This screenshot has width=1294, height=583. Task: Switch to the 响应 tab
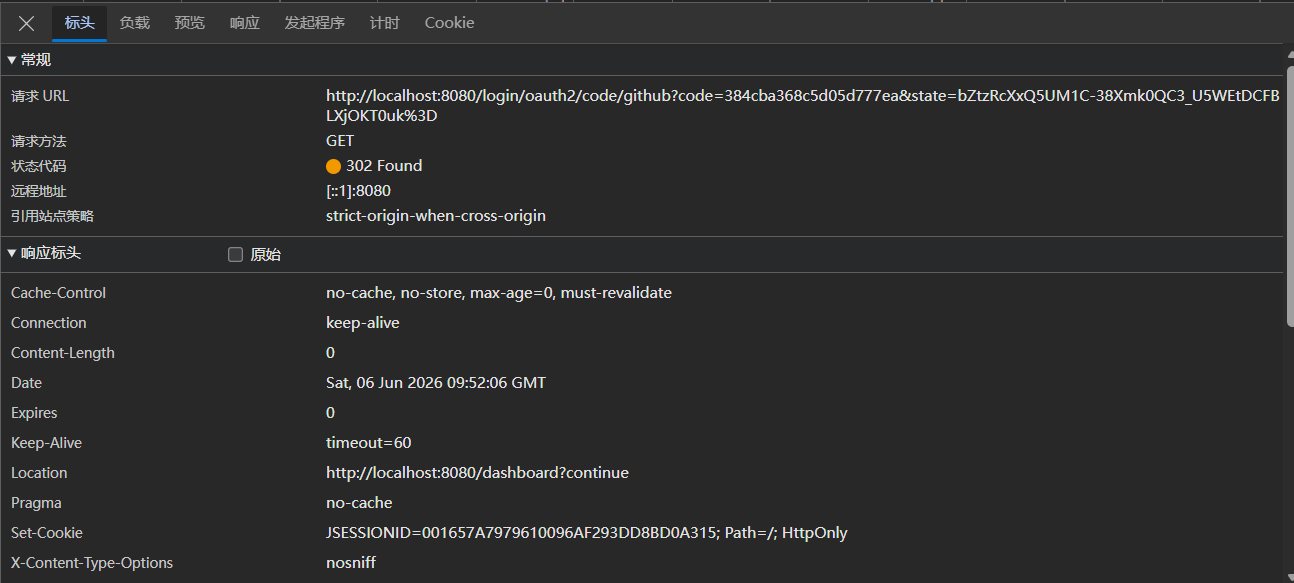[x=245, y=22]
